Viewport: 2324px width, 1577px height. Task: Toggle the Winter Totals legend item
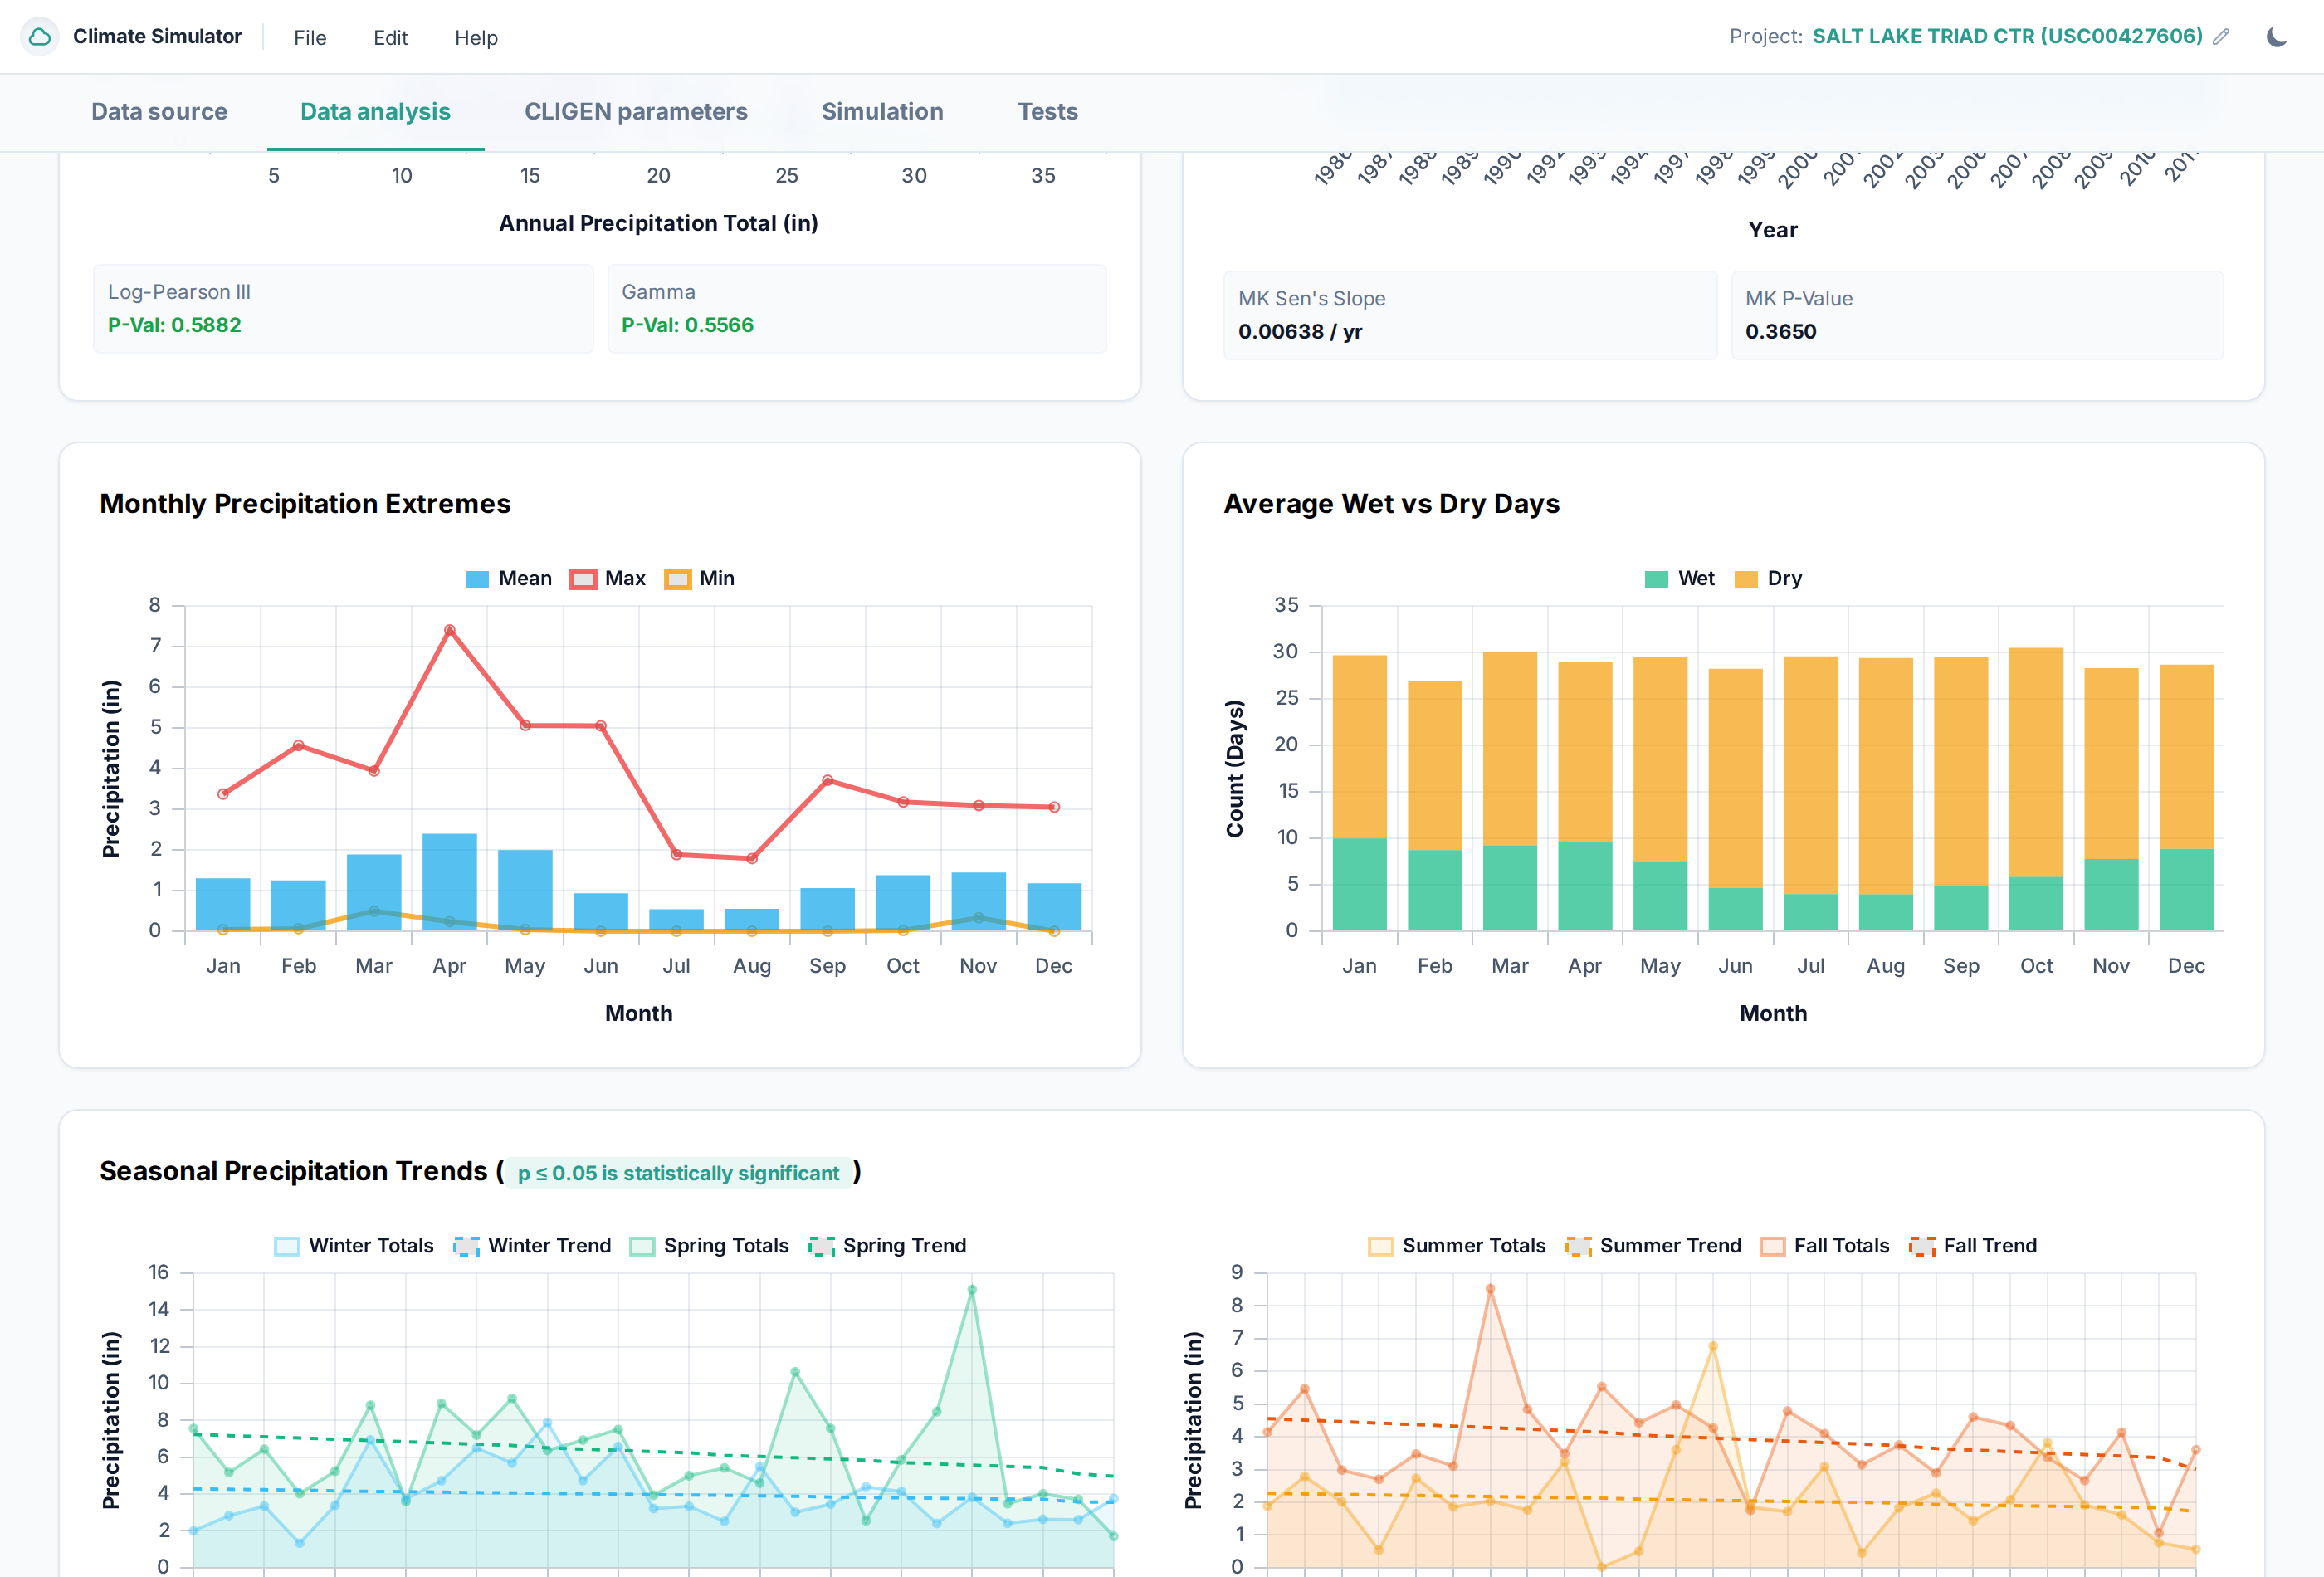(x=354, y=1246)
